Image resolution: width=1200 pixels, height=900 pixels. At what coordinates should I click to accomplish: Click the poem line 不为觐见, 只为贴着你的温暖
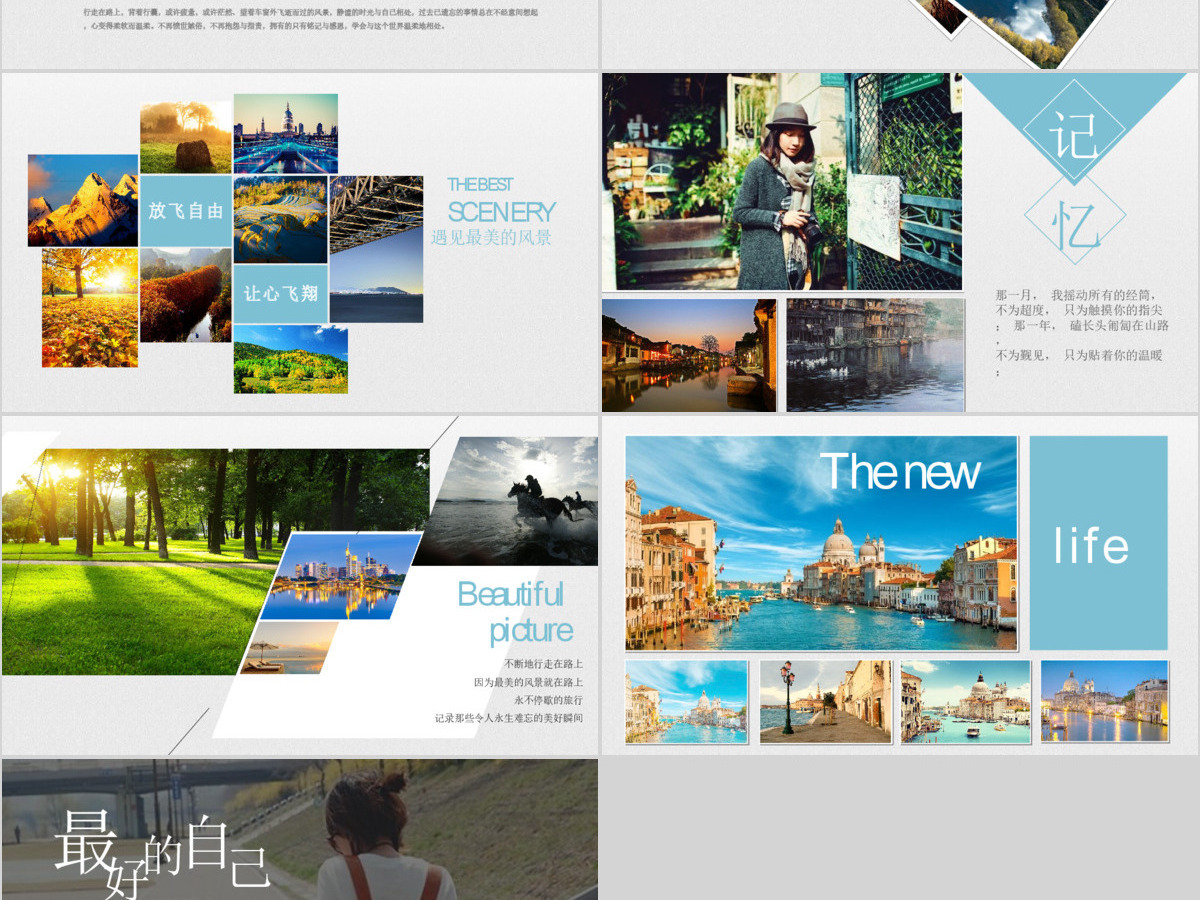click(1079, 355)
